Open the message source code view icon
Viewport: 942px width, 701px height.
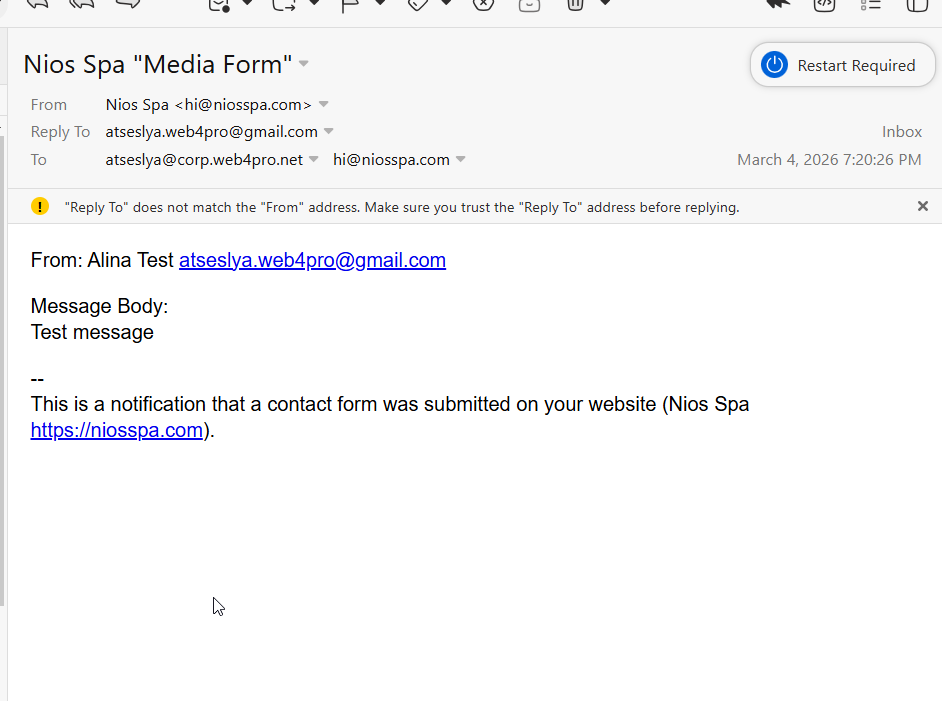[824, 4]
